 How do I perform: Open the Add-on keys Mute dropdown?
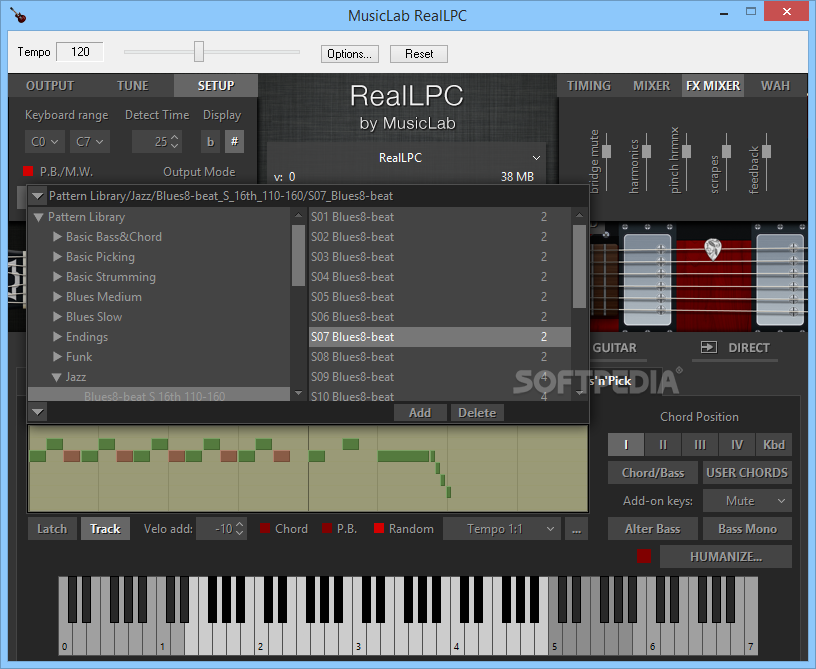[747, 501]
